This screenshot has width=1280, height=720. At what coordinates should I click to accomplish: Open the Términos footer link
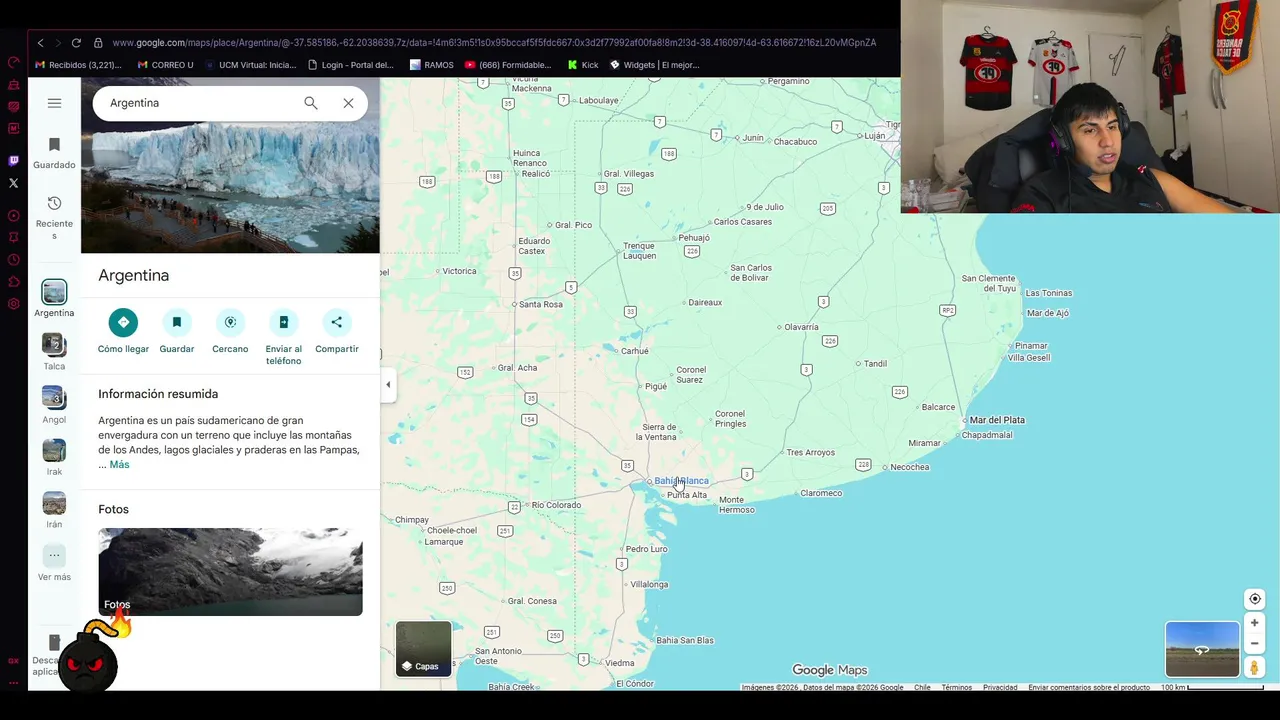point(956,687)
